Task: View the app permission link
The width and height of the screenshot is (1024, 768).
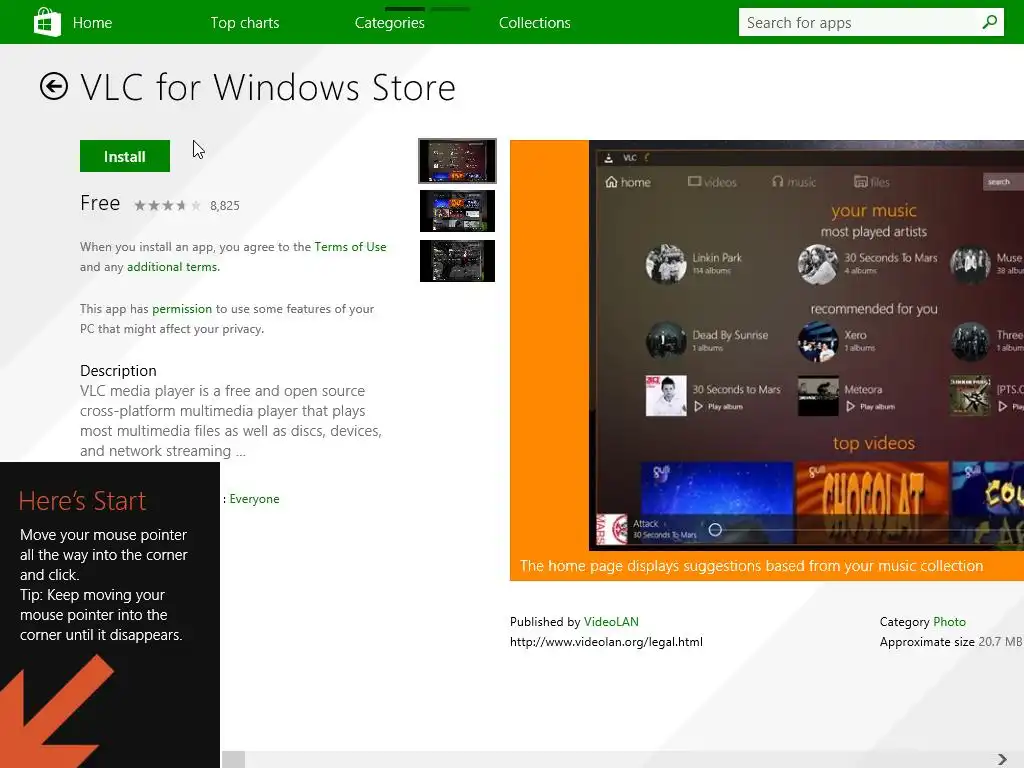Action: pos(182,309)
